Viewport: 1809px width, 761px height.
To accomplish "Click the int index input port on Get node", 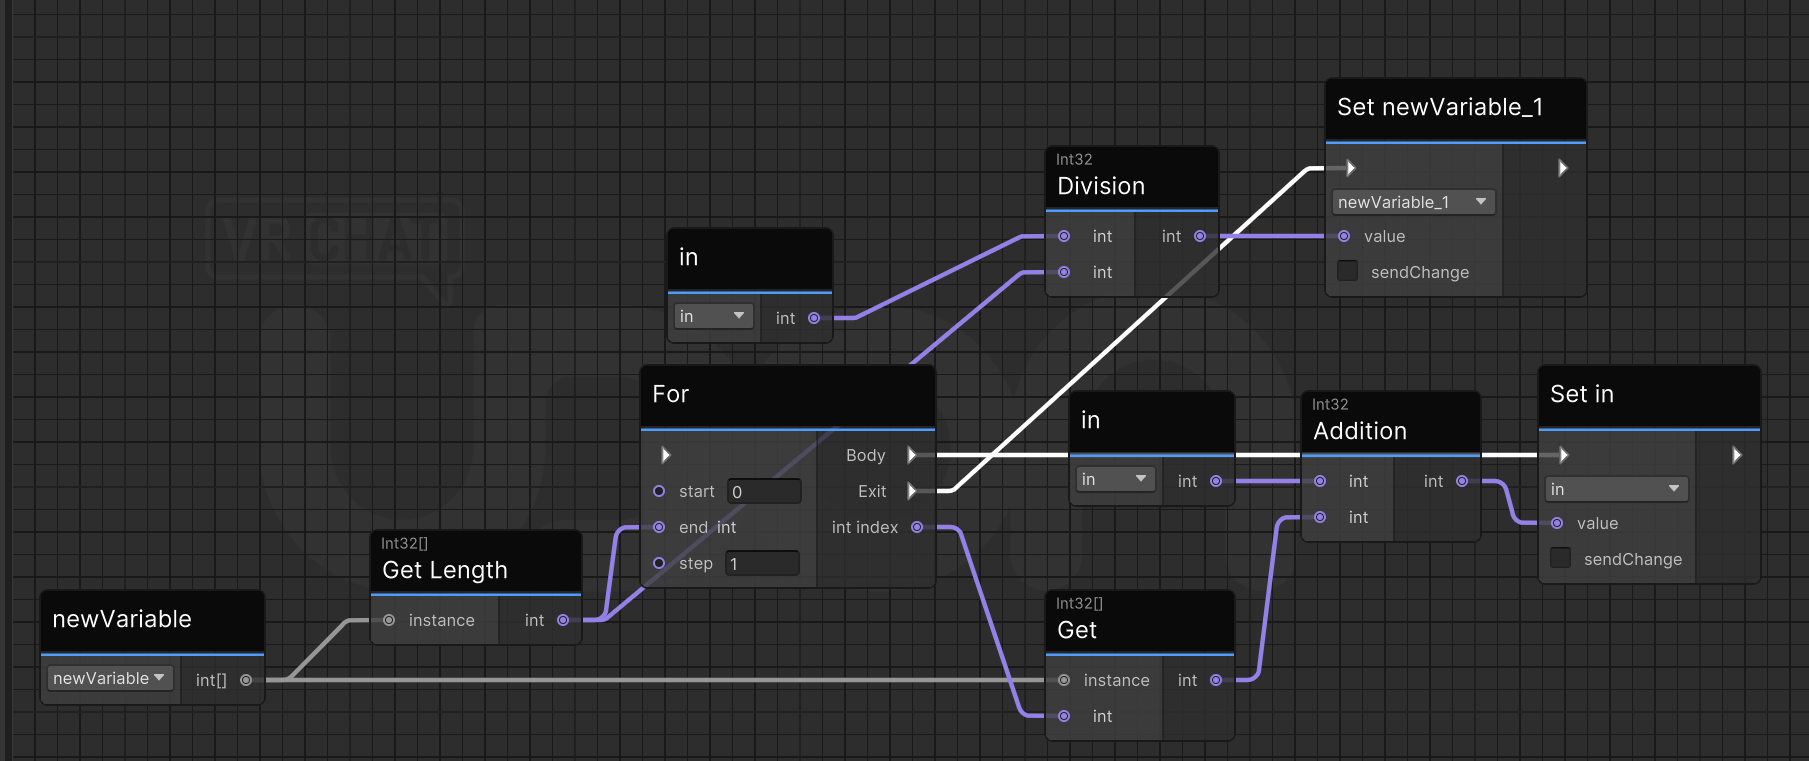I will pyautogui.click(x=1064, y=716).
